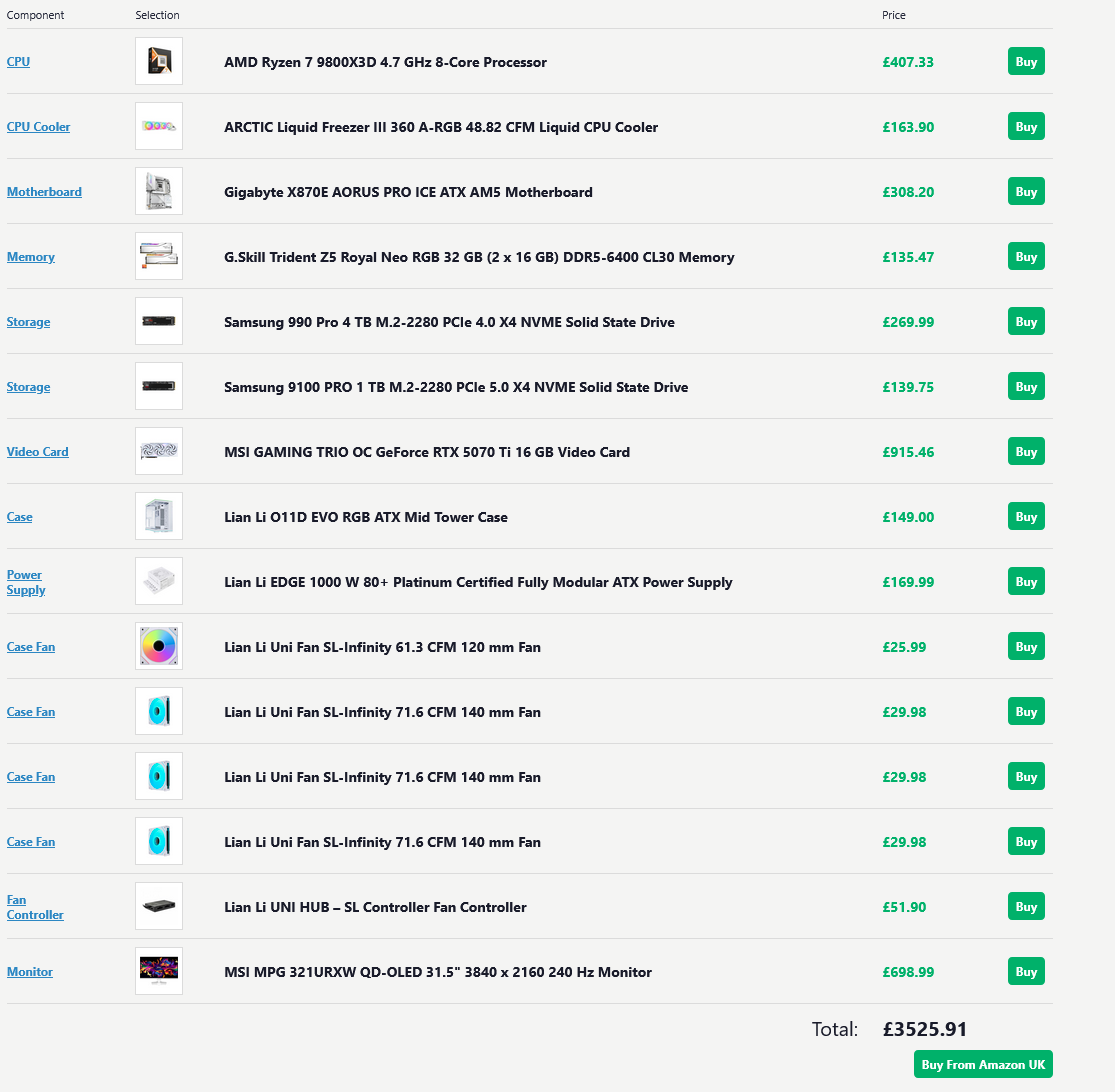Buy the AMD Ryzen 7 9800X3D processor
Viewport: 1115px width, 1092px height.
pos(1026,62)
